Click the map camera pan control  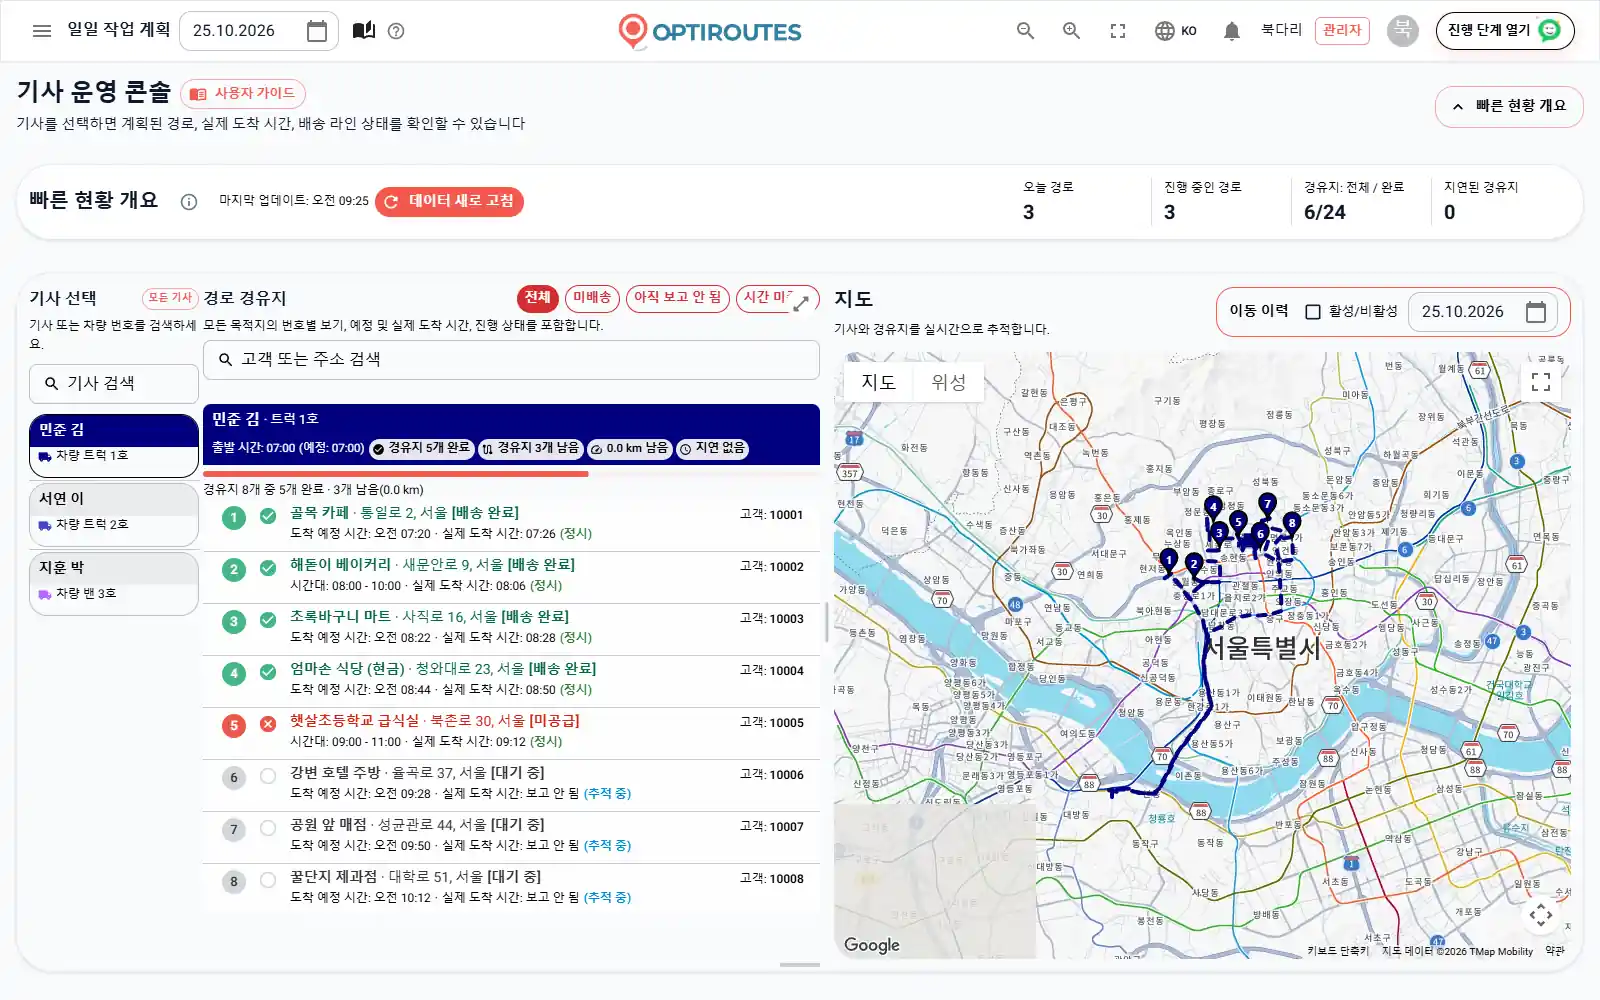[x=1541, y=914]
